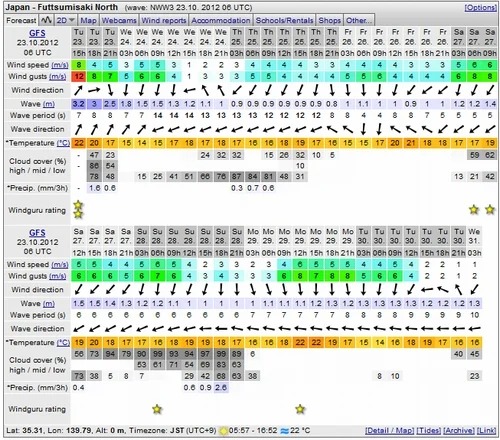Click the blue water temperature wave icon
The height and width of the screenshot is (440, 500).
point(284,431)
